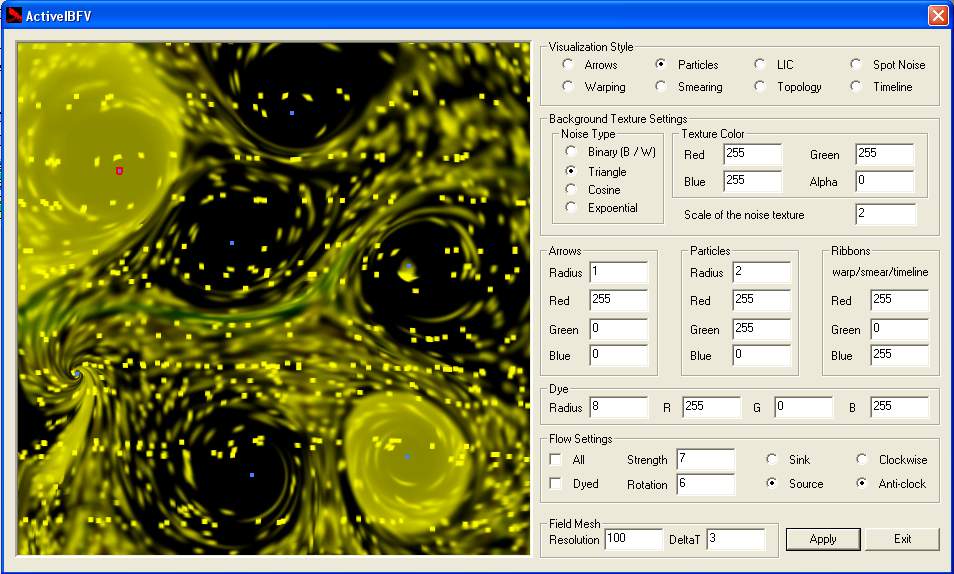Viewport: 954px width, 574px height.
Task: Click the Exit button
Action: [902, 539]
